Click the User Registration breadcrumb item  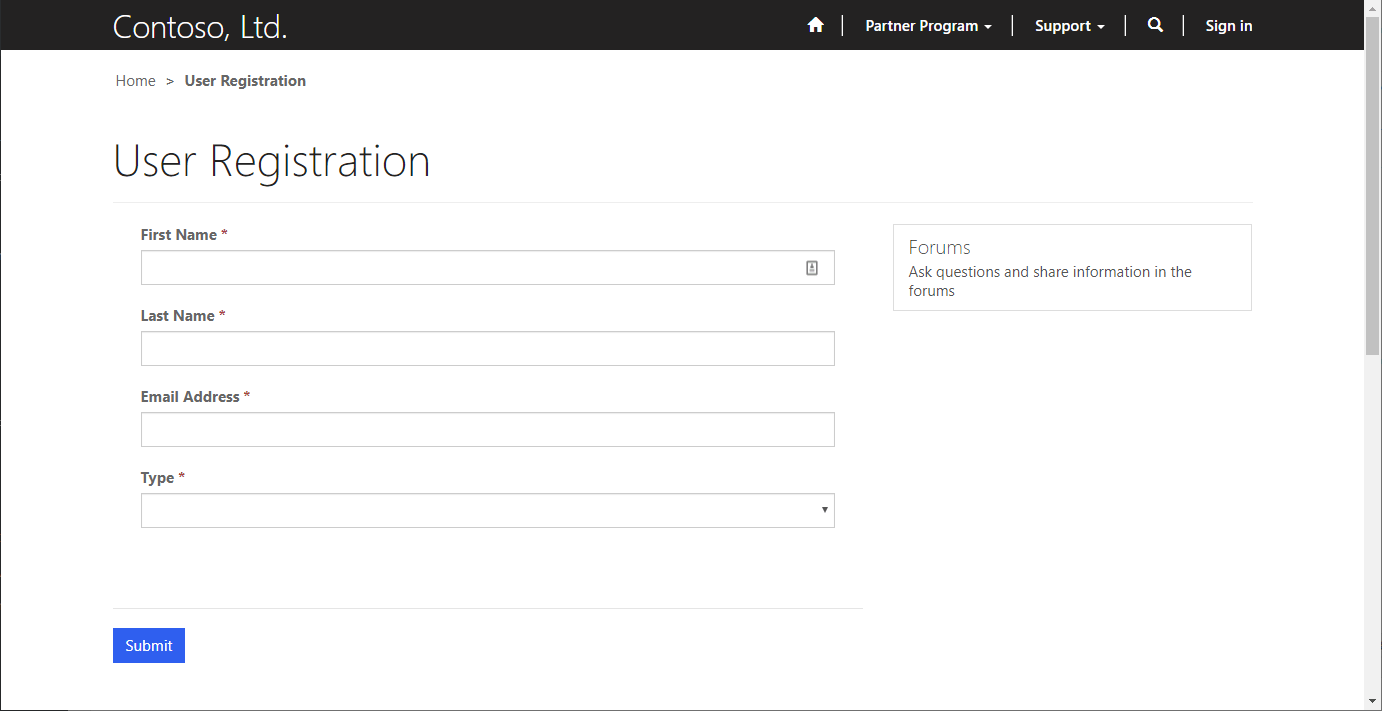tap(245, 81)
